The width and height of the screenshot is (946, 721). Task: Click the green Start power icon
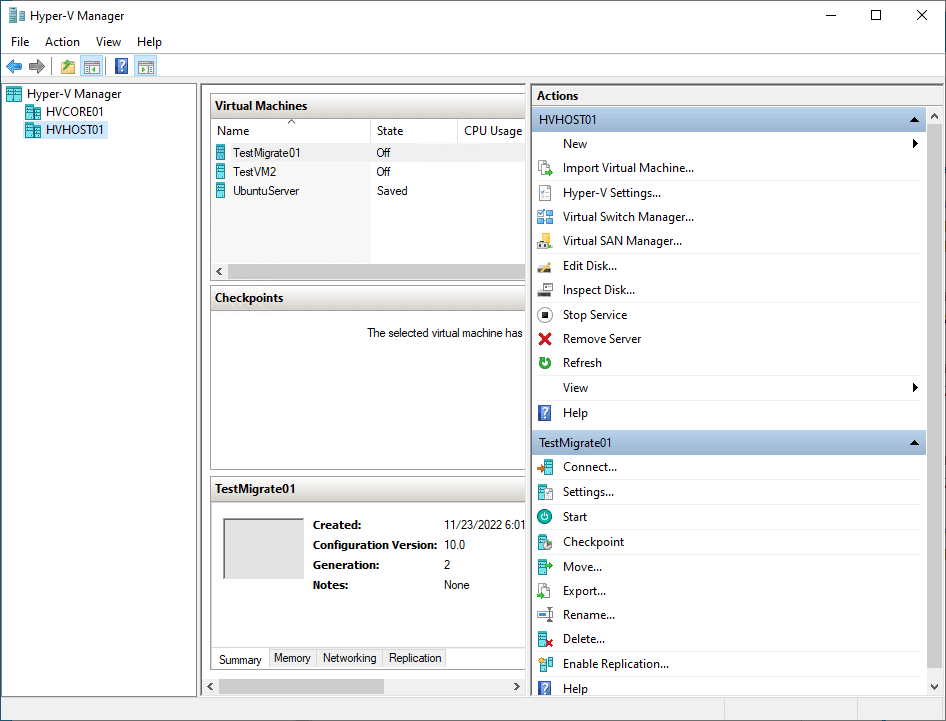tap(545, 517)
